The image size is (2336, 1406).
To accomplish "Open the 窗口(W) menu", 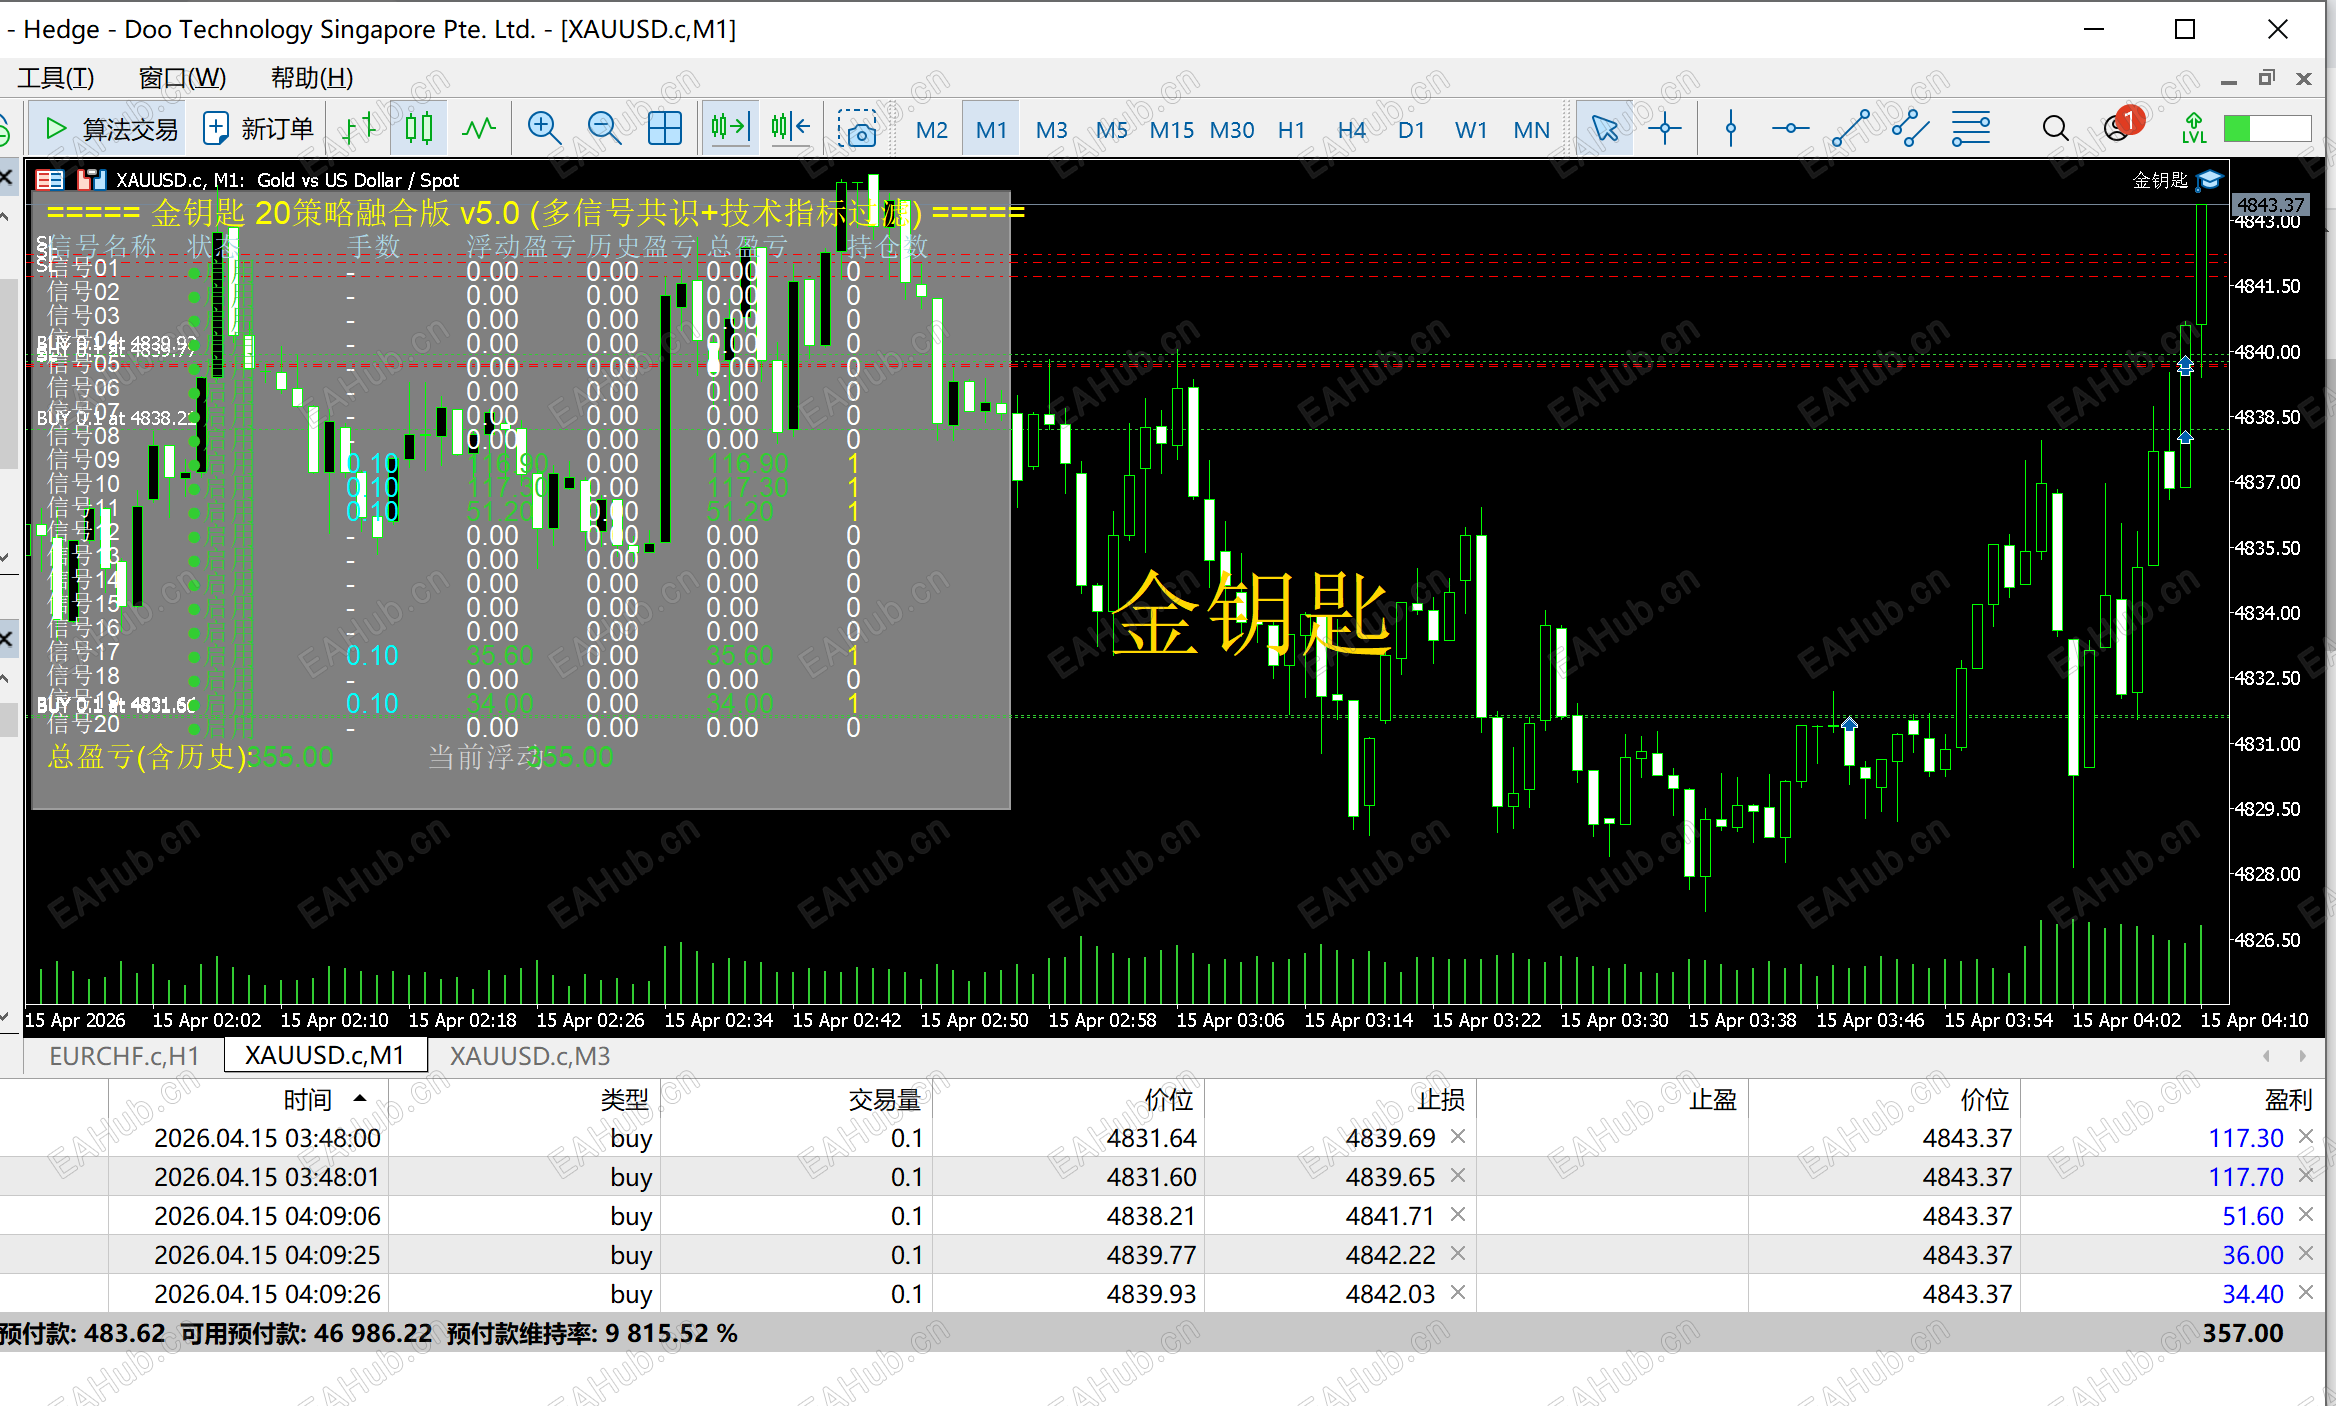I will 182,78.
